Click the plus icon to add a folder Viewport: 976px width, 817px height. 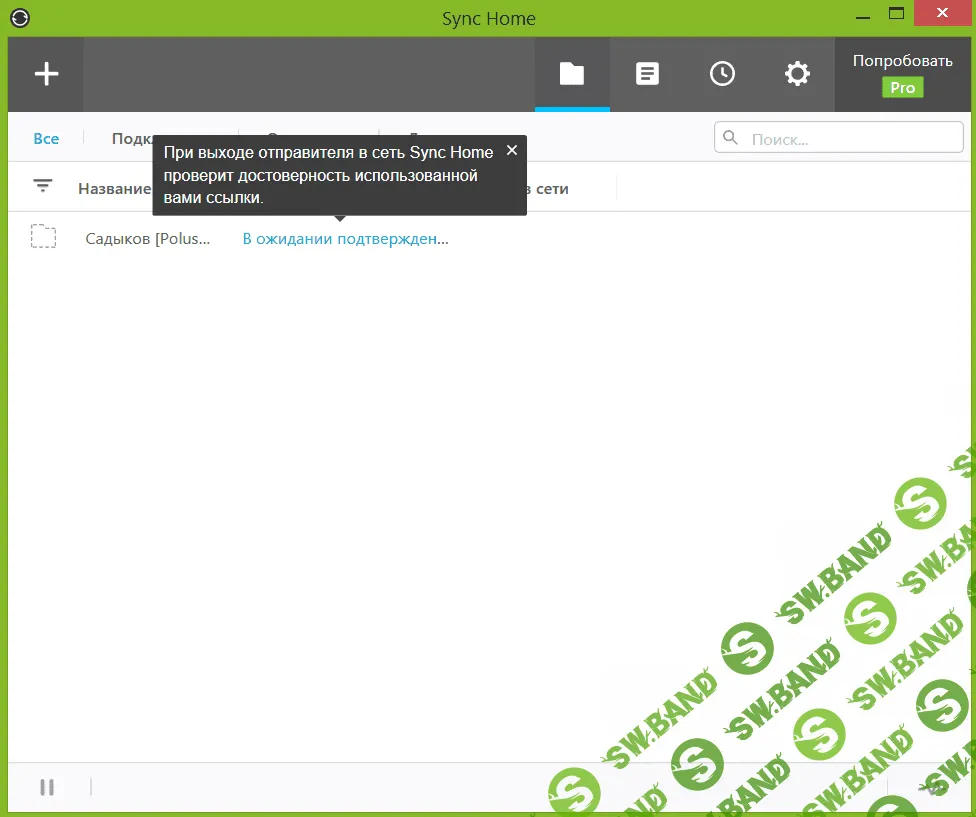pyautogui.click(x=46, y=75)
